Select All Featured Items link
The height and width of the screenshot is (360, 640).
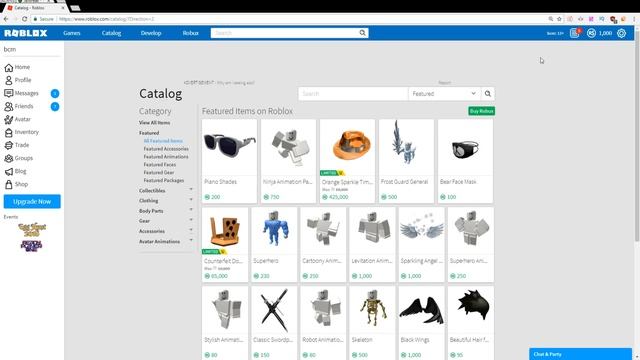tap(163, 141)
